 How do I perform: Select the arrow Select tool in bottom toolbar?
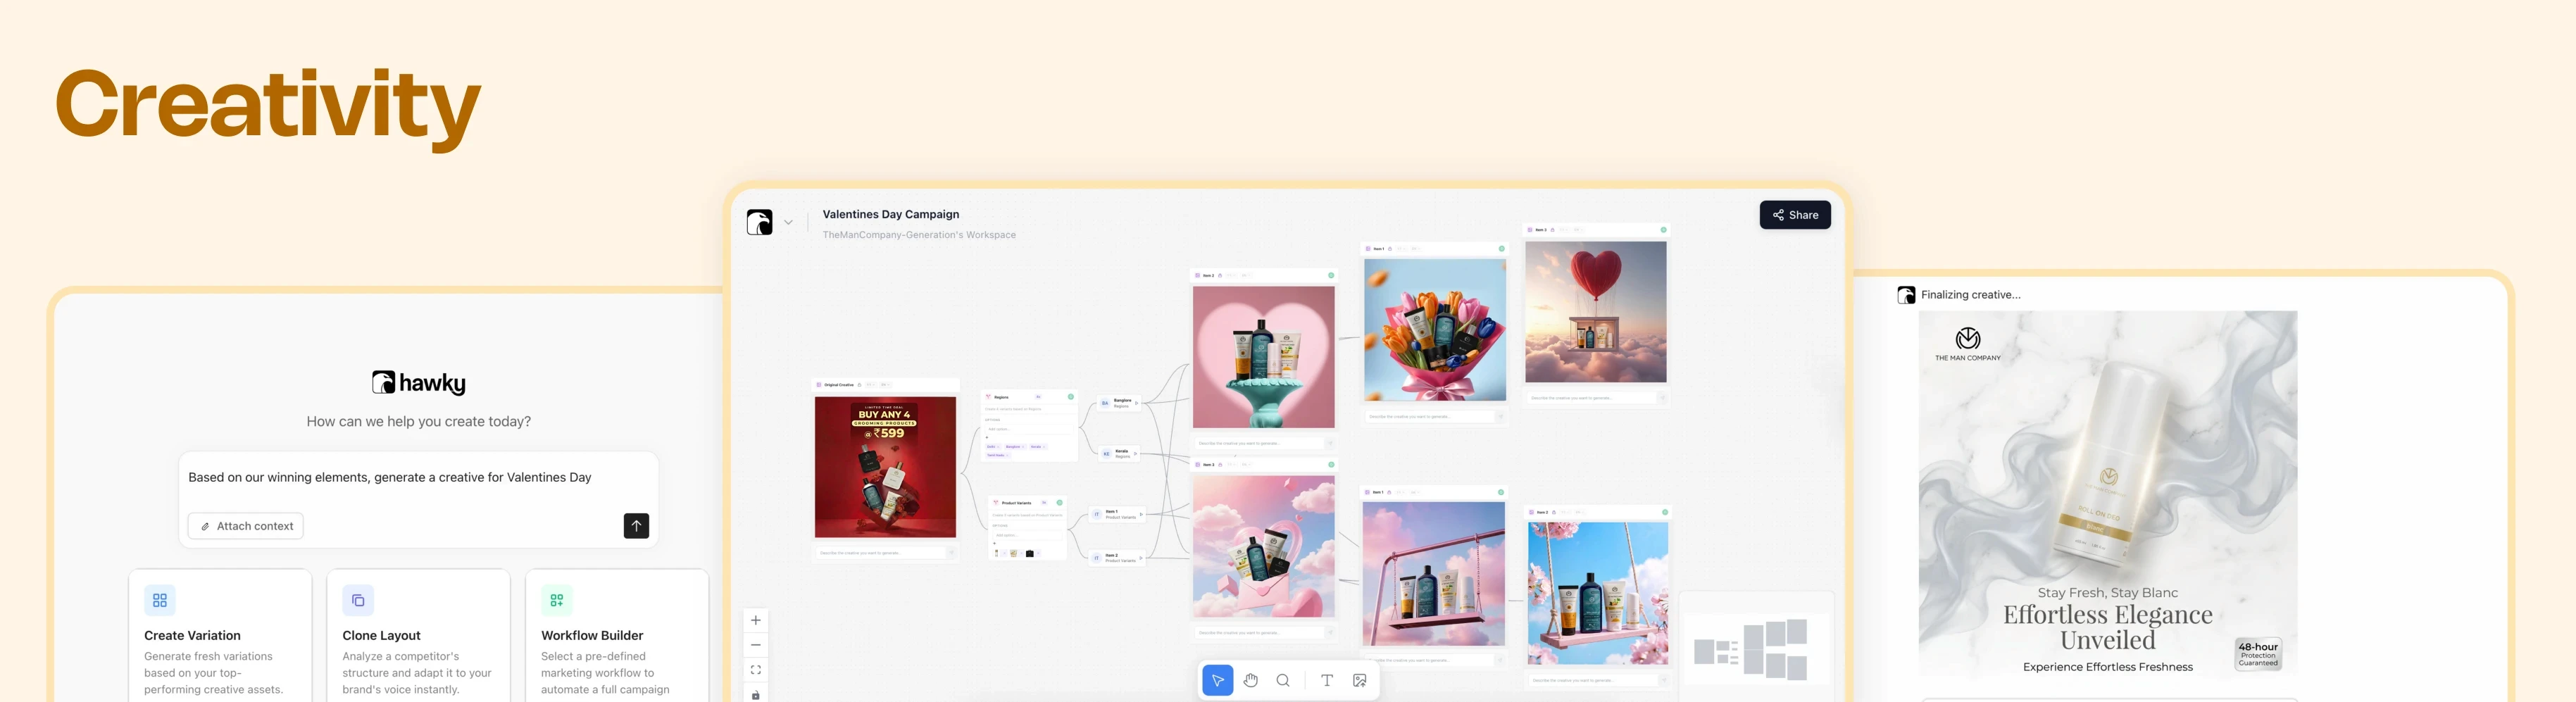pyautogui.click(x=1217, y=680)
